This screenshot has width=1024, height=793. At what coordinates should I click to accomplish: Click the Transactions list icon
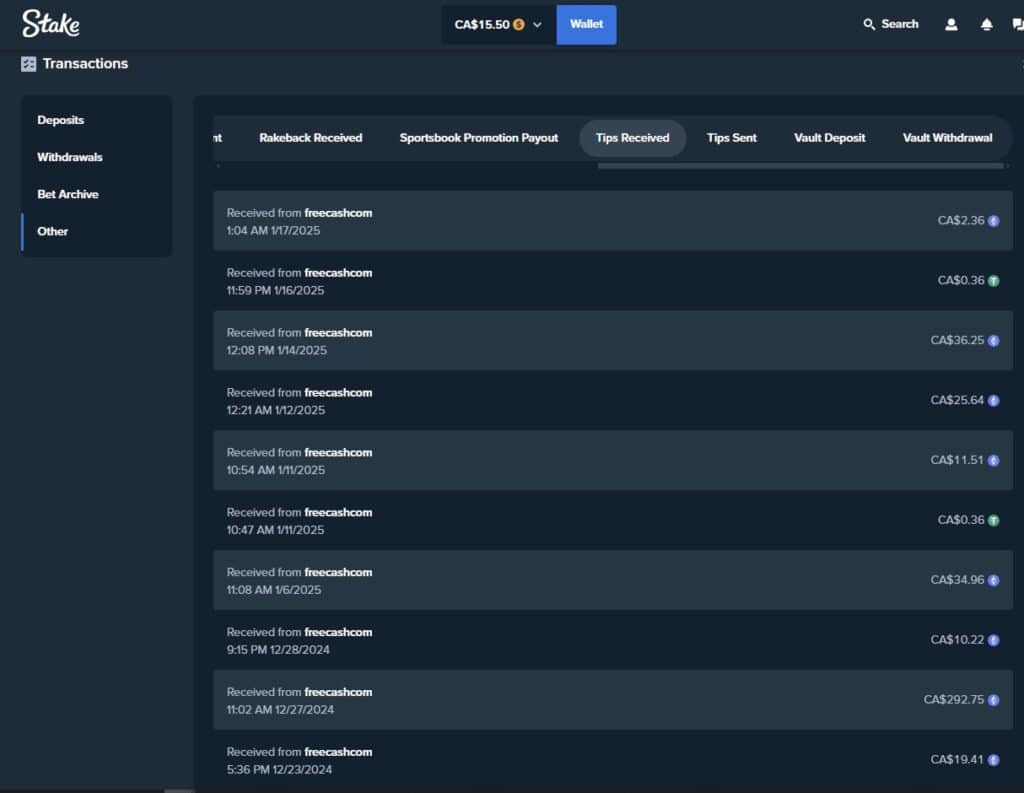point(28,64)
